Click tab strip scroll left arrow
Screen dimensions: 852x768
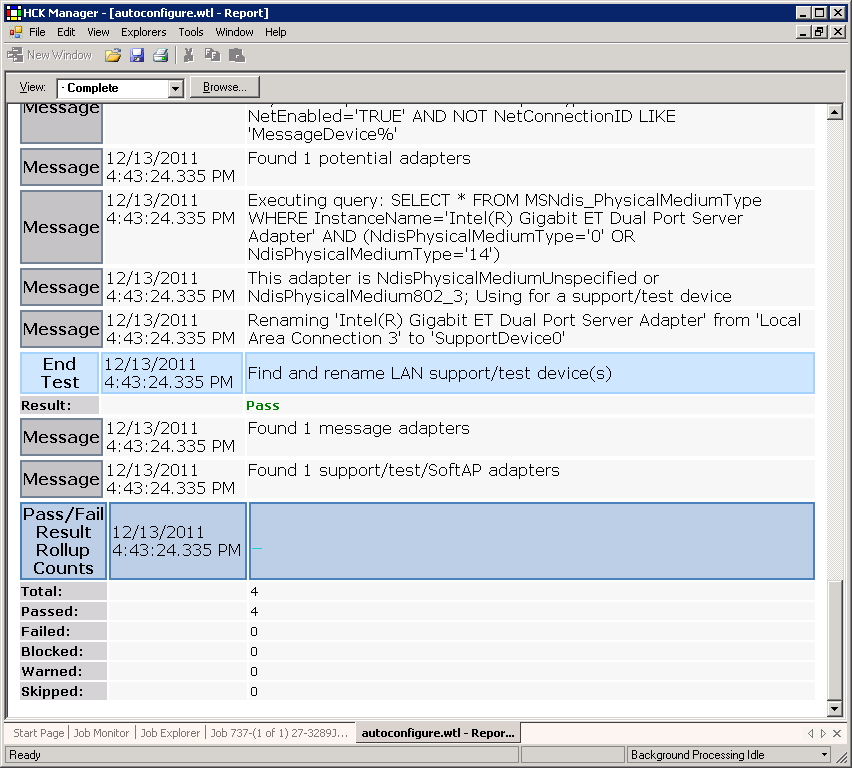pos(810,733)
